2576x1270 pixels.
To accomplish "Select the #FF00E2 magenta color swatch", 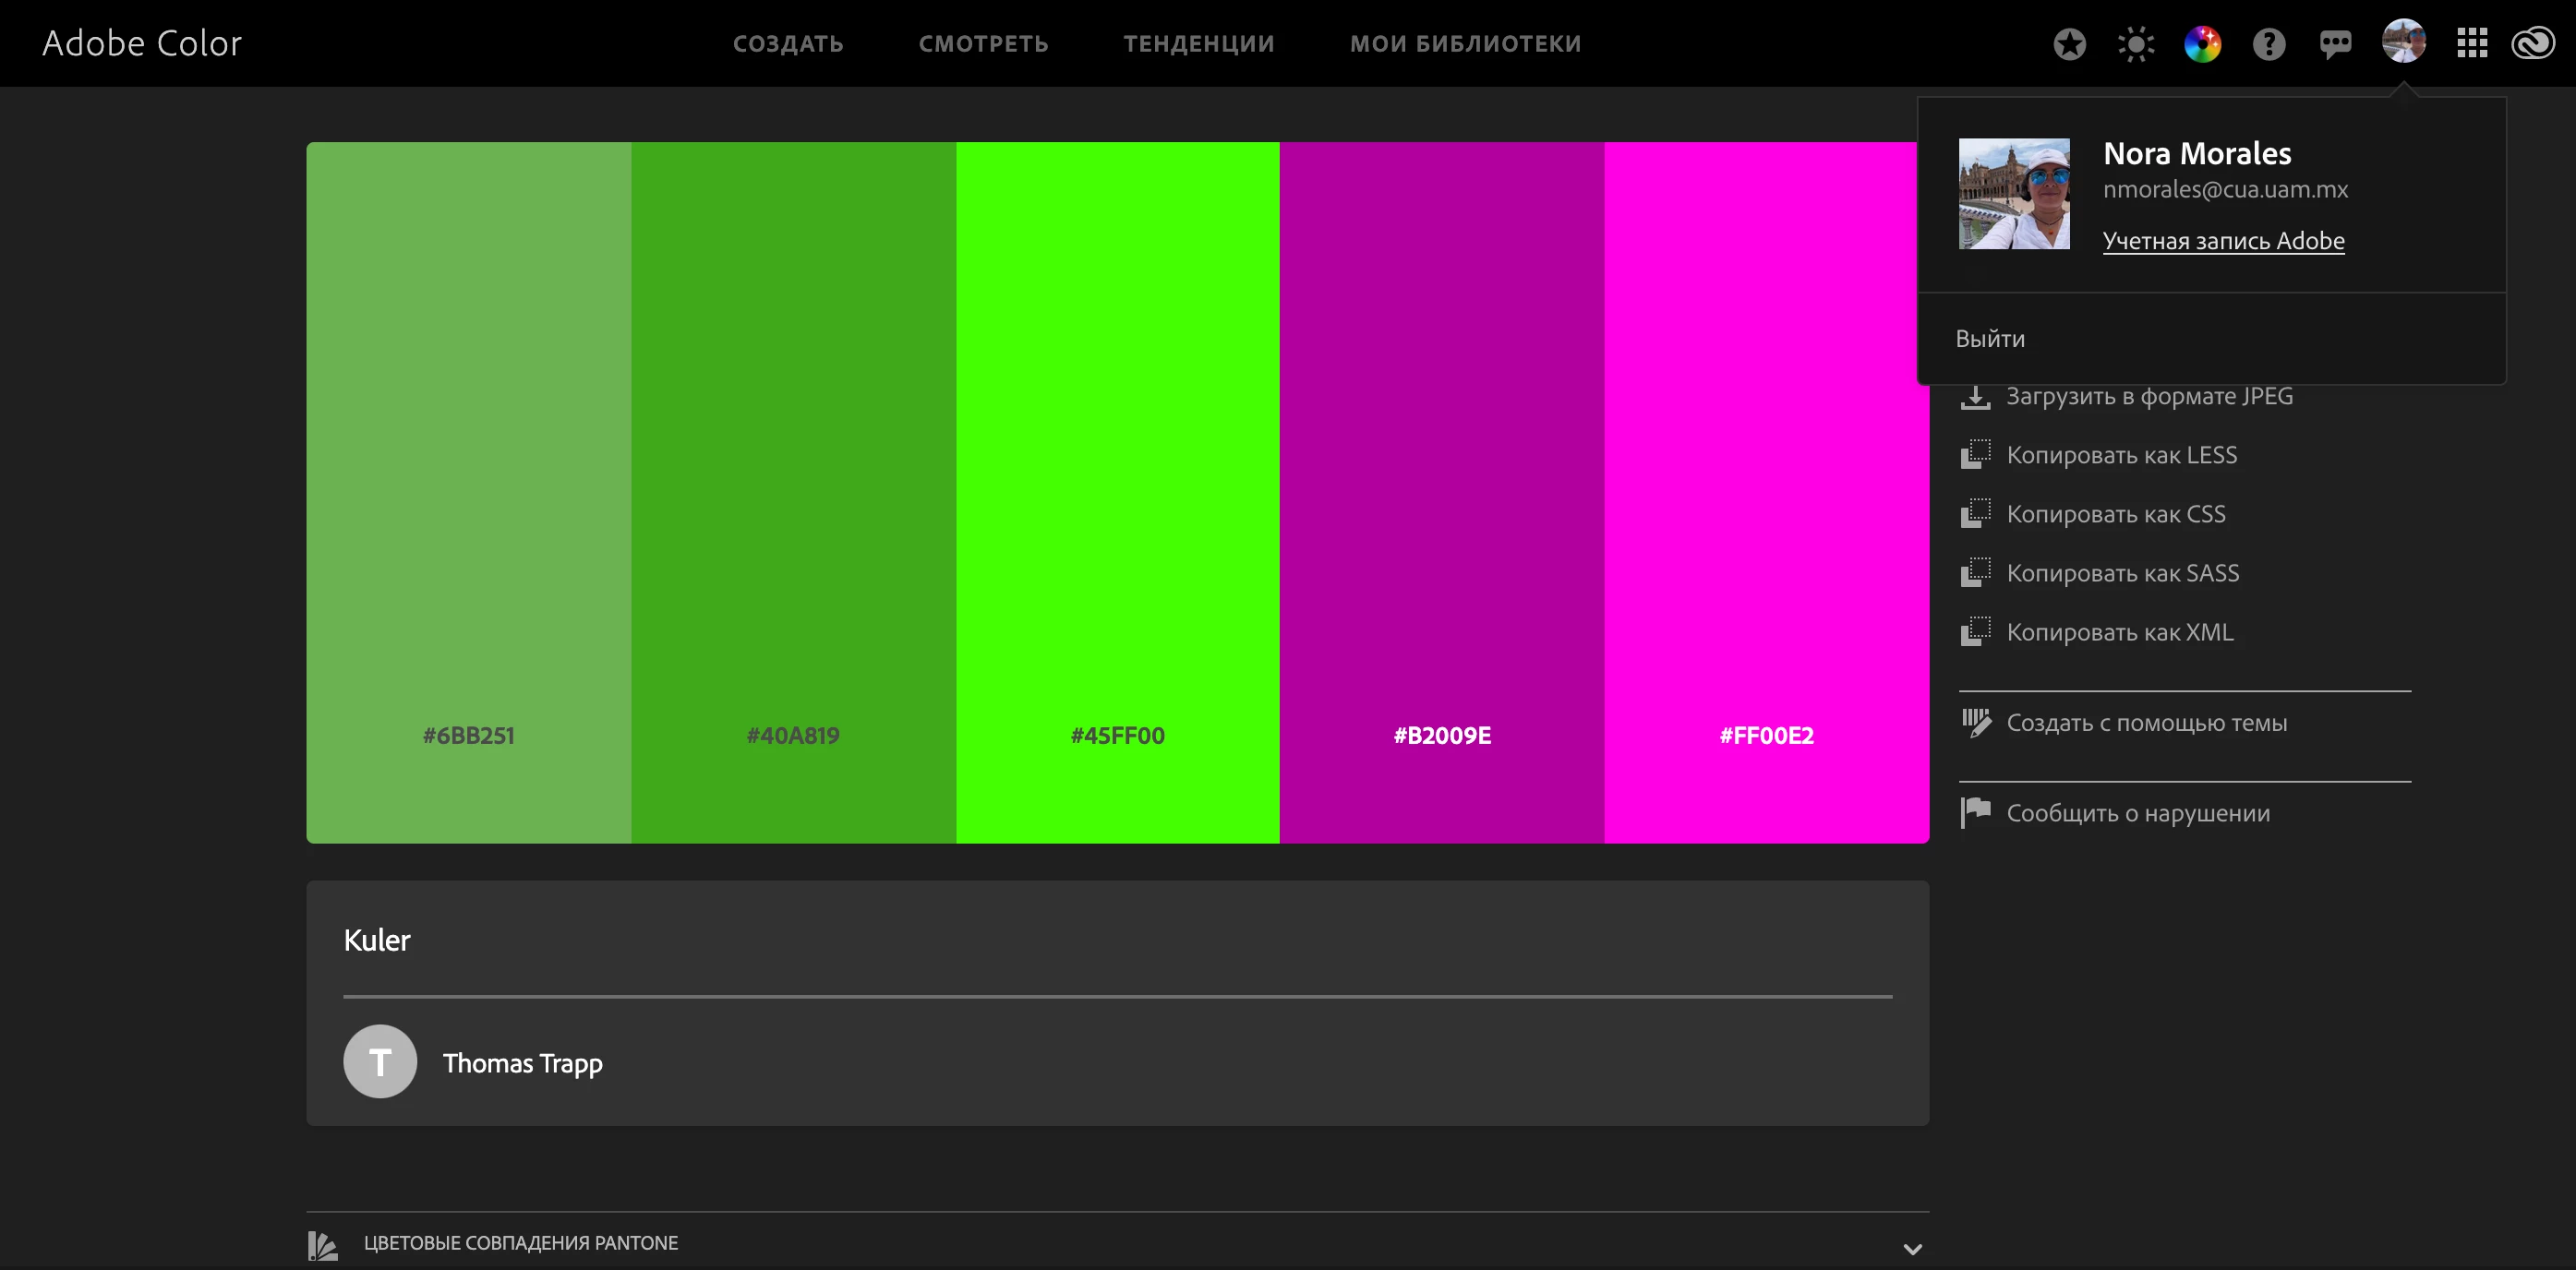I will pos(1766,490).
